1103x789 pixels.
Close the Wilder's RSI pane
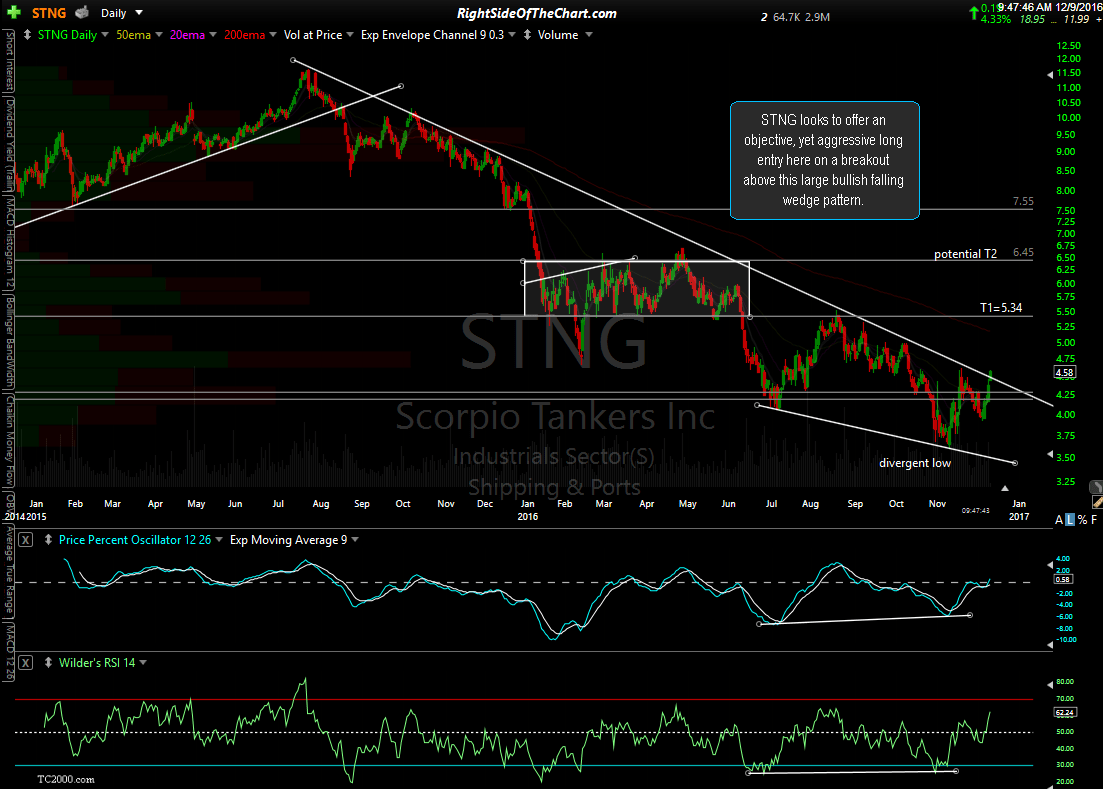click(25, 663)
